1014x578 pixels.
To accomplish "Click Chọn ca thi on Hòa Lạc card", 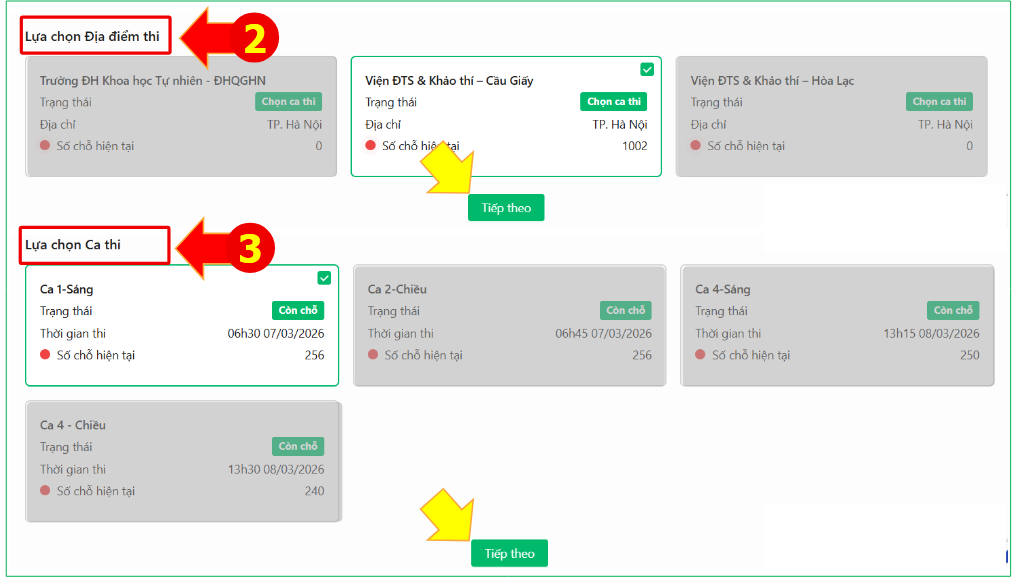I will (x=939, y=102).
